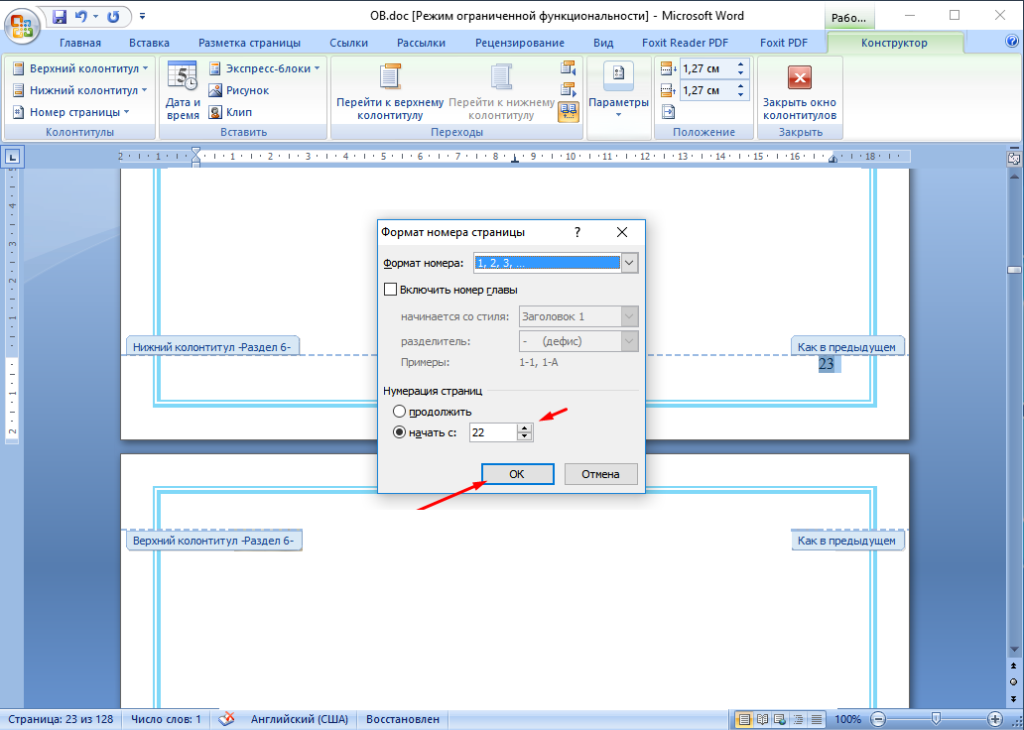Select продолжить radio button

tap(399, 411)
